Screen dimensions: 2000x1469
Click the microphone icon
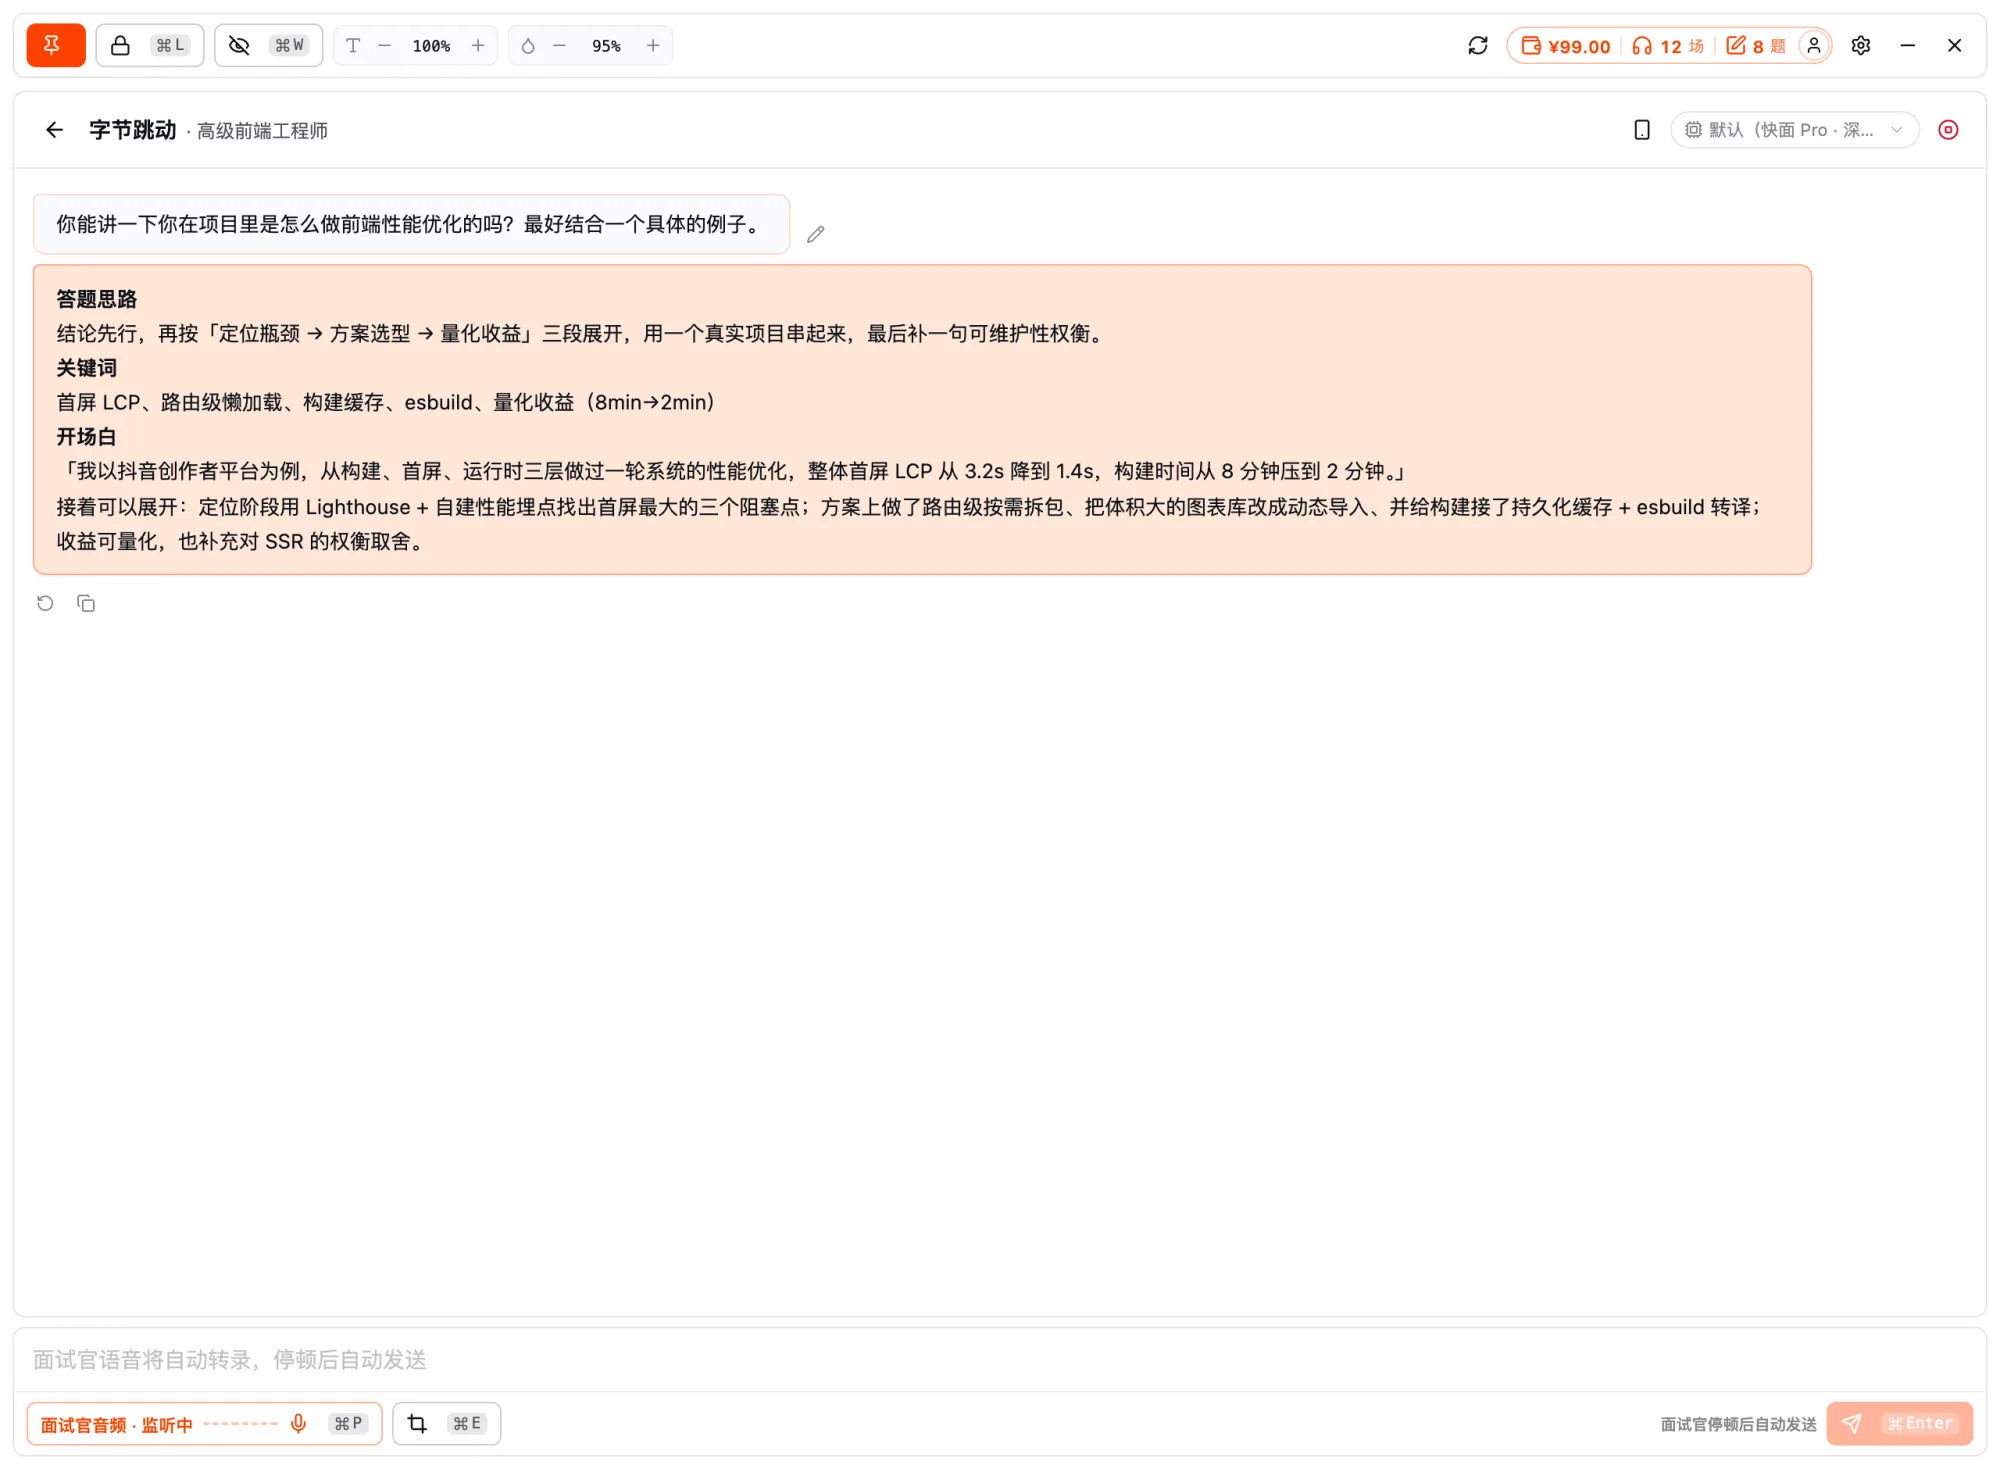pos(298,1424)
